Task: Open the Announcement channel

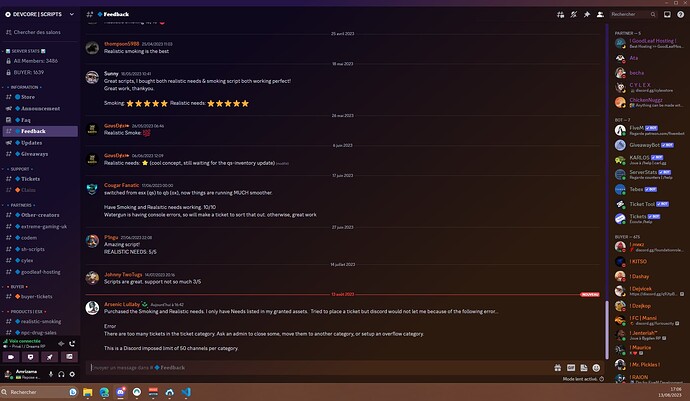Action: pos(40,108)
